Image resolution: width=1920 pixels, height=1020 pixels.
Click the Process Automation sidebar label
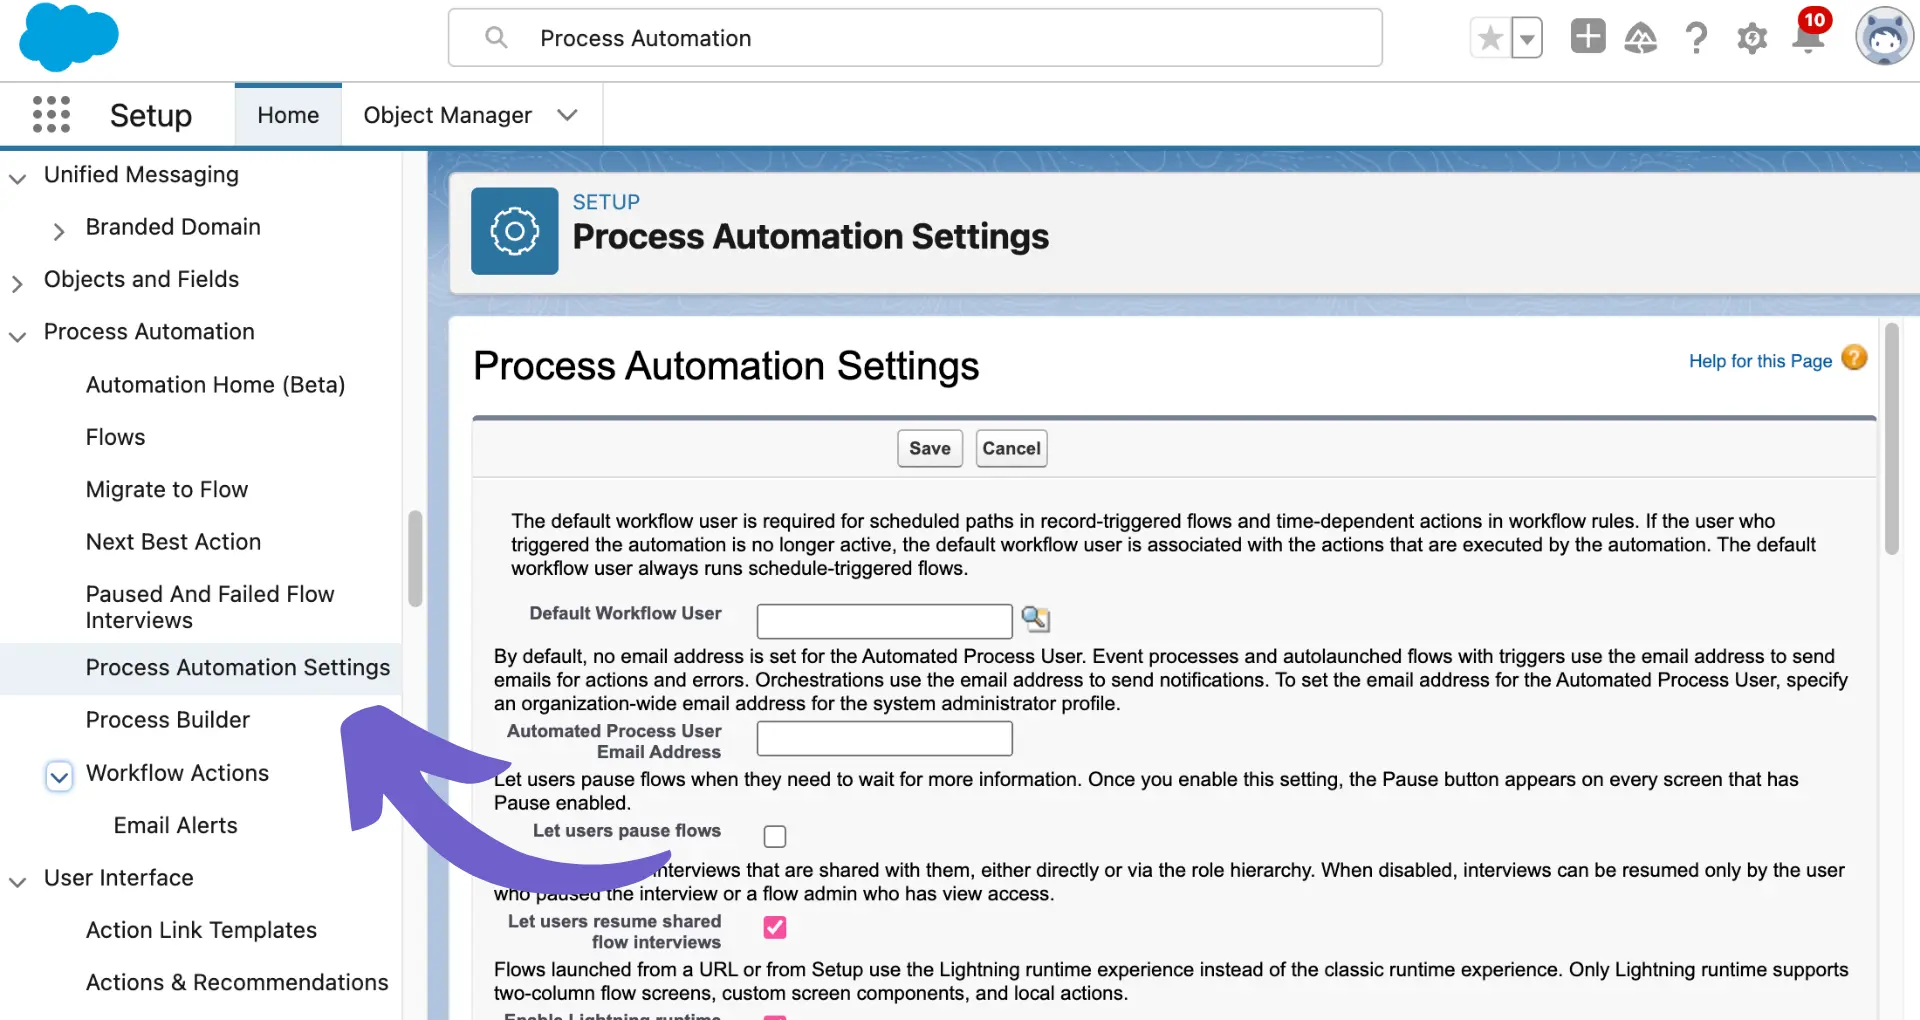[149, 332]
